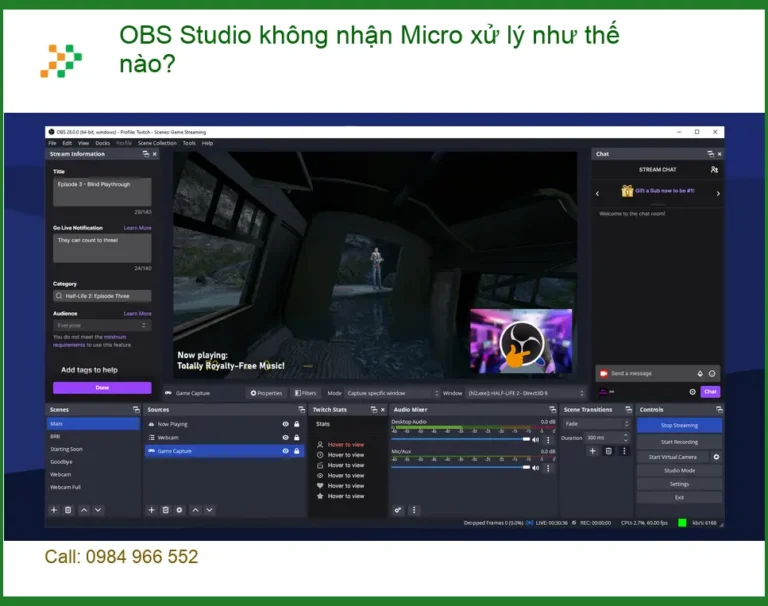Open source Properties button in toolbar
The image size is (768, 606).
click(x=266, y=393)
